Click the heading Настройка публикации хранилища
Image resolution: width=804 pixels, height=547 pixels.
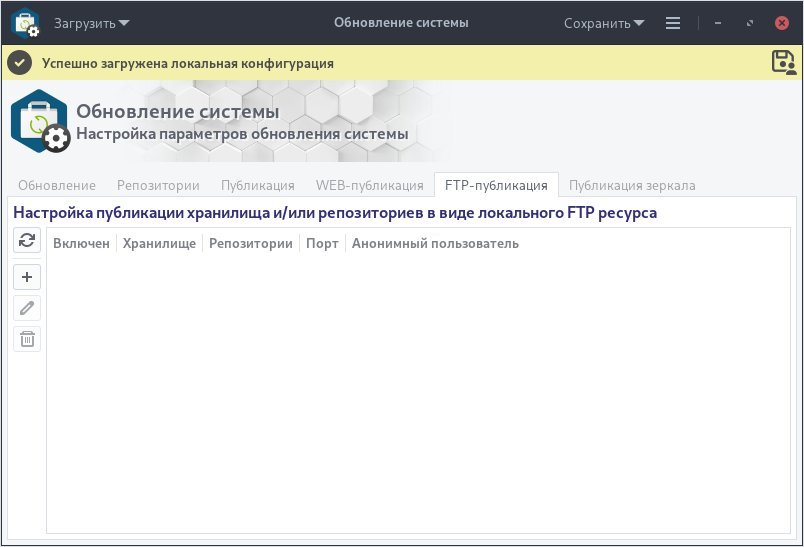(335, 213)
